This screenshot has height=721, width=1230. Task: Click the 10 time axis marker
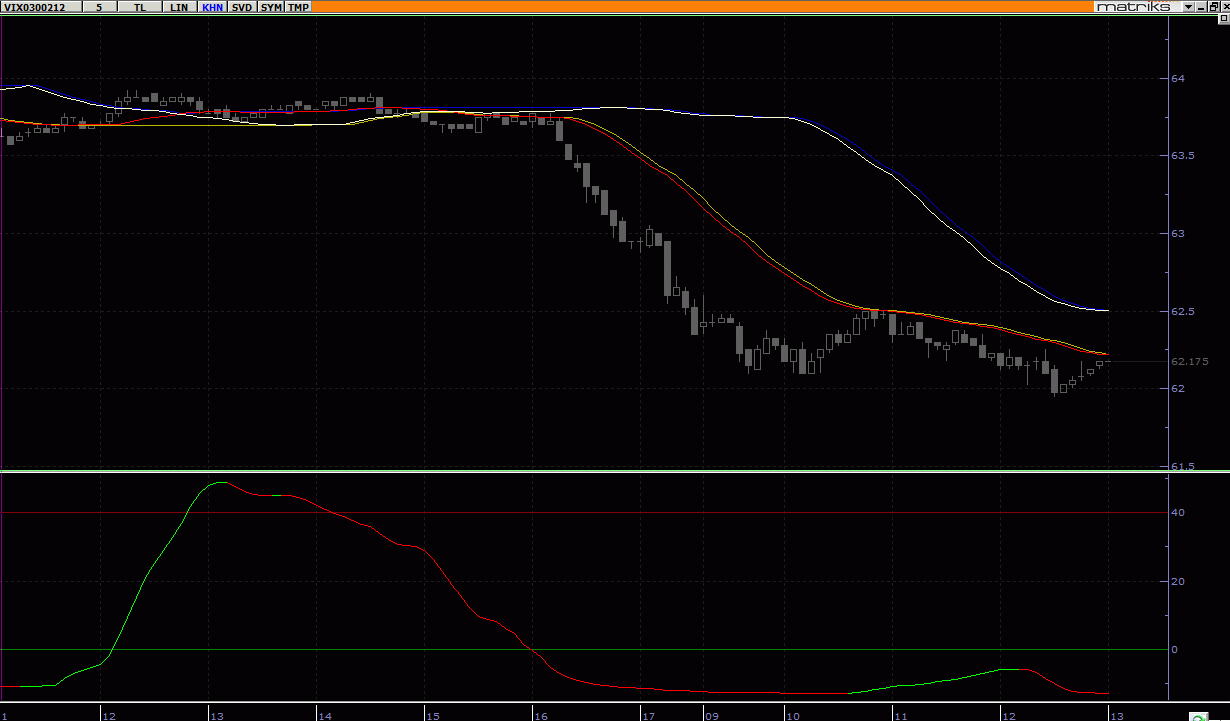pos(792,716)
